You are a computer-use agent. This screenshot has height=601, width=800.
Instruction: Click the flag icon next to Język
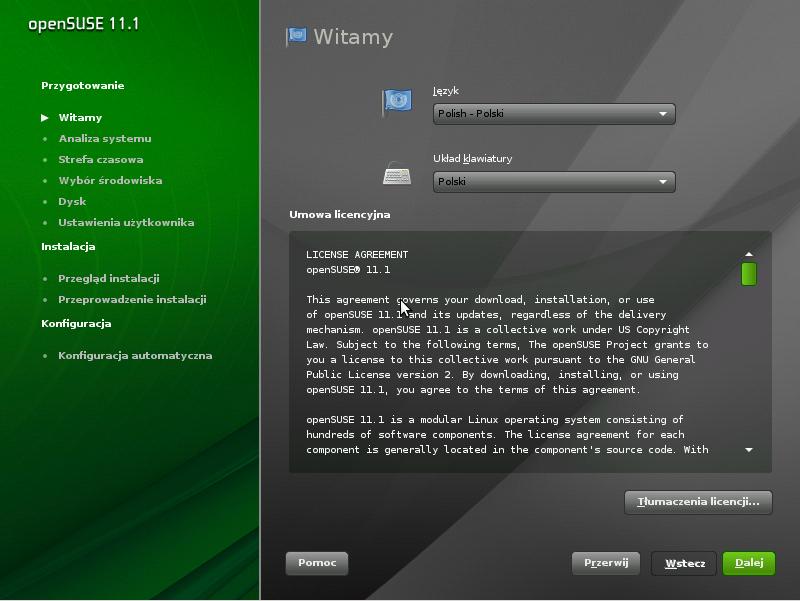tap(397, 102)
